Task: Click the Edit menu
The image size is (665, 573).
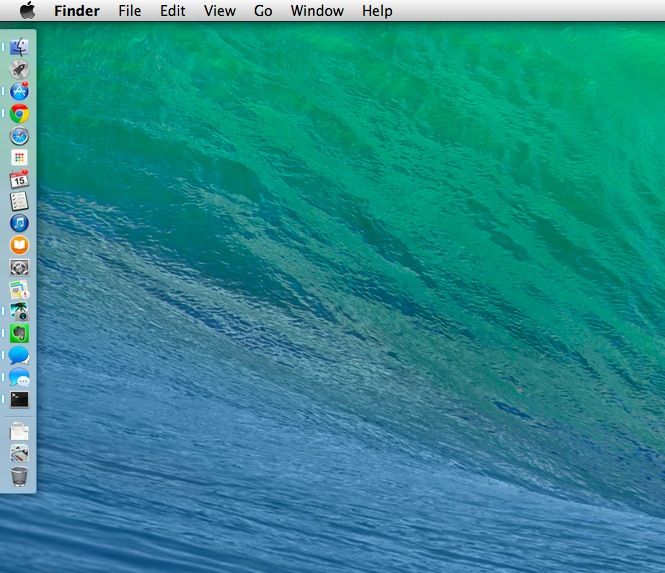Action: click(172, 11)
